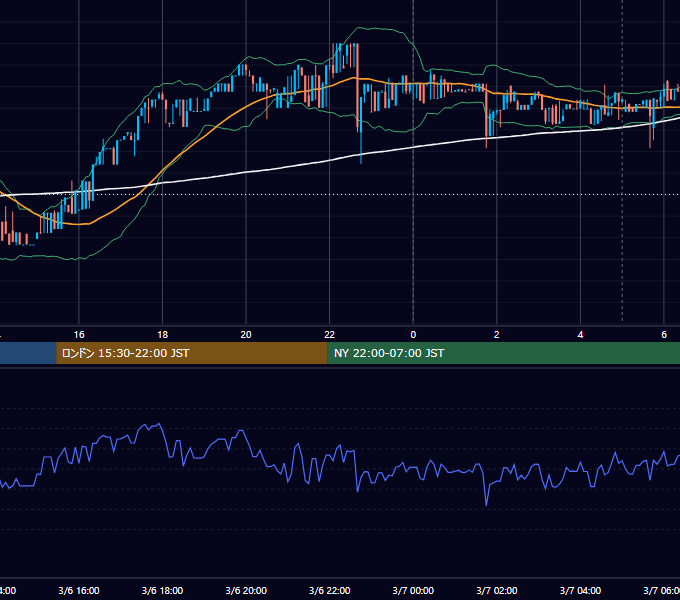Click the blue session bar before London

pyautogui.click(x=28, y=353)
